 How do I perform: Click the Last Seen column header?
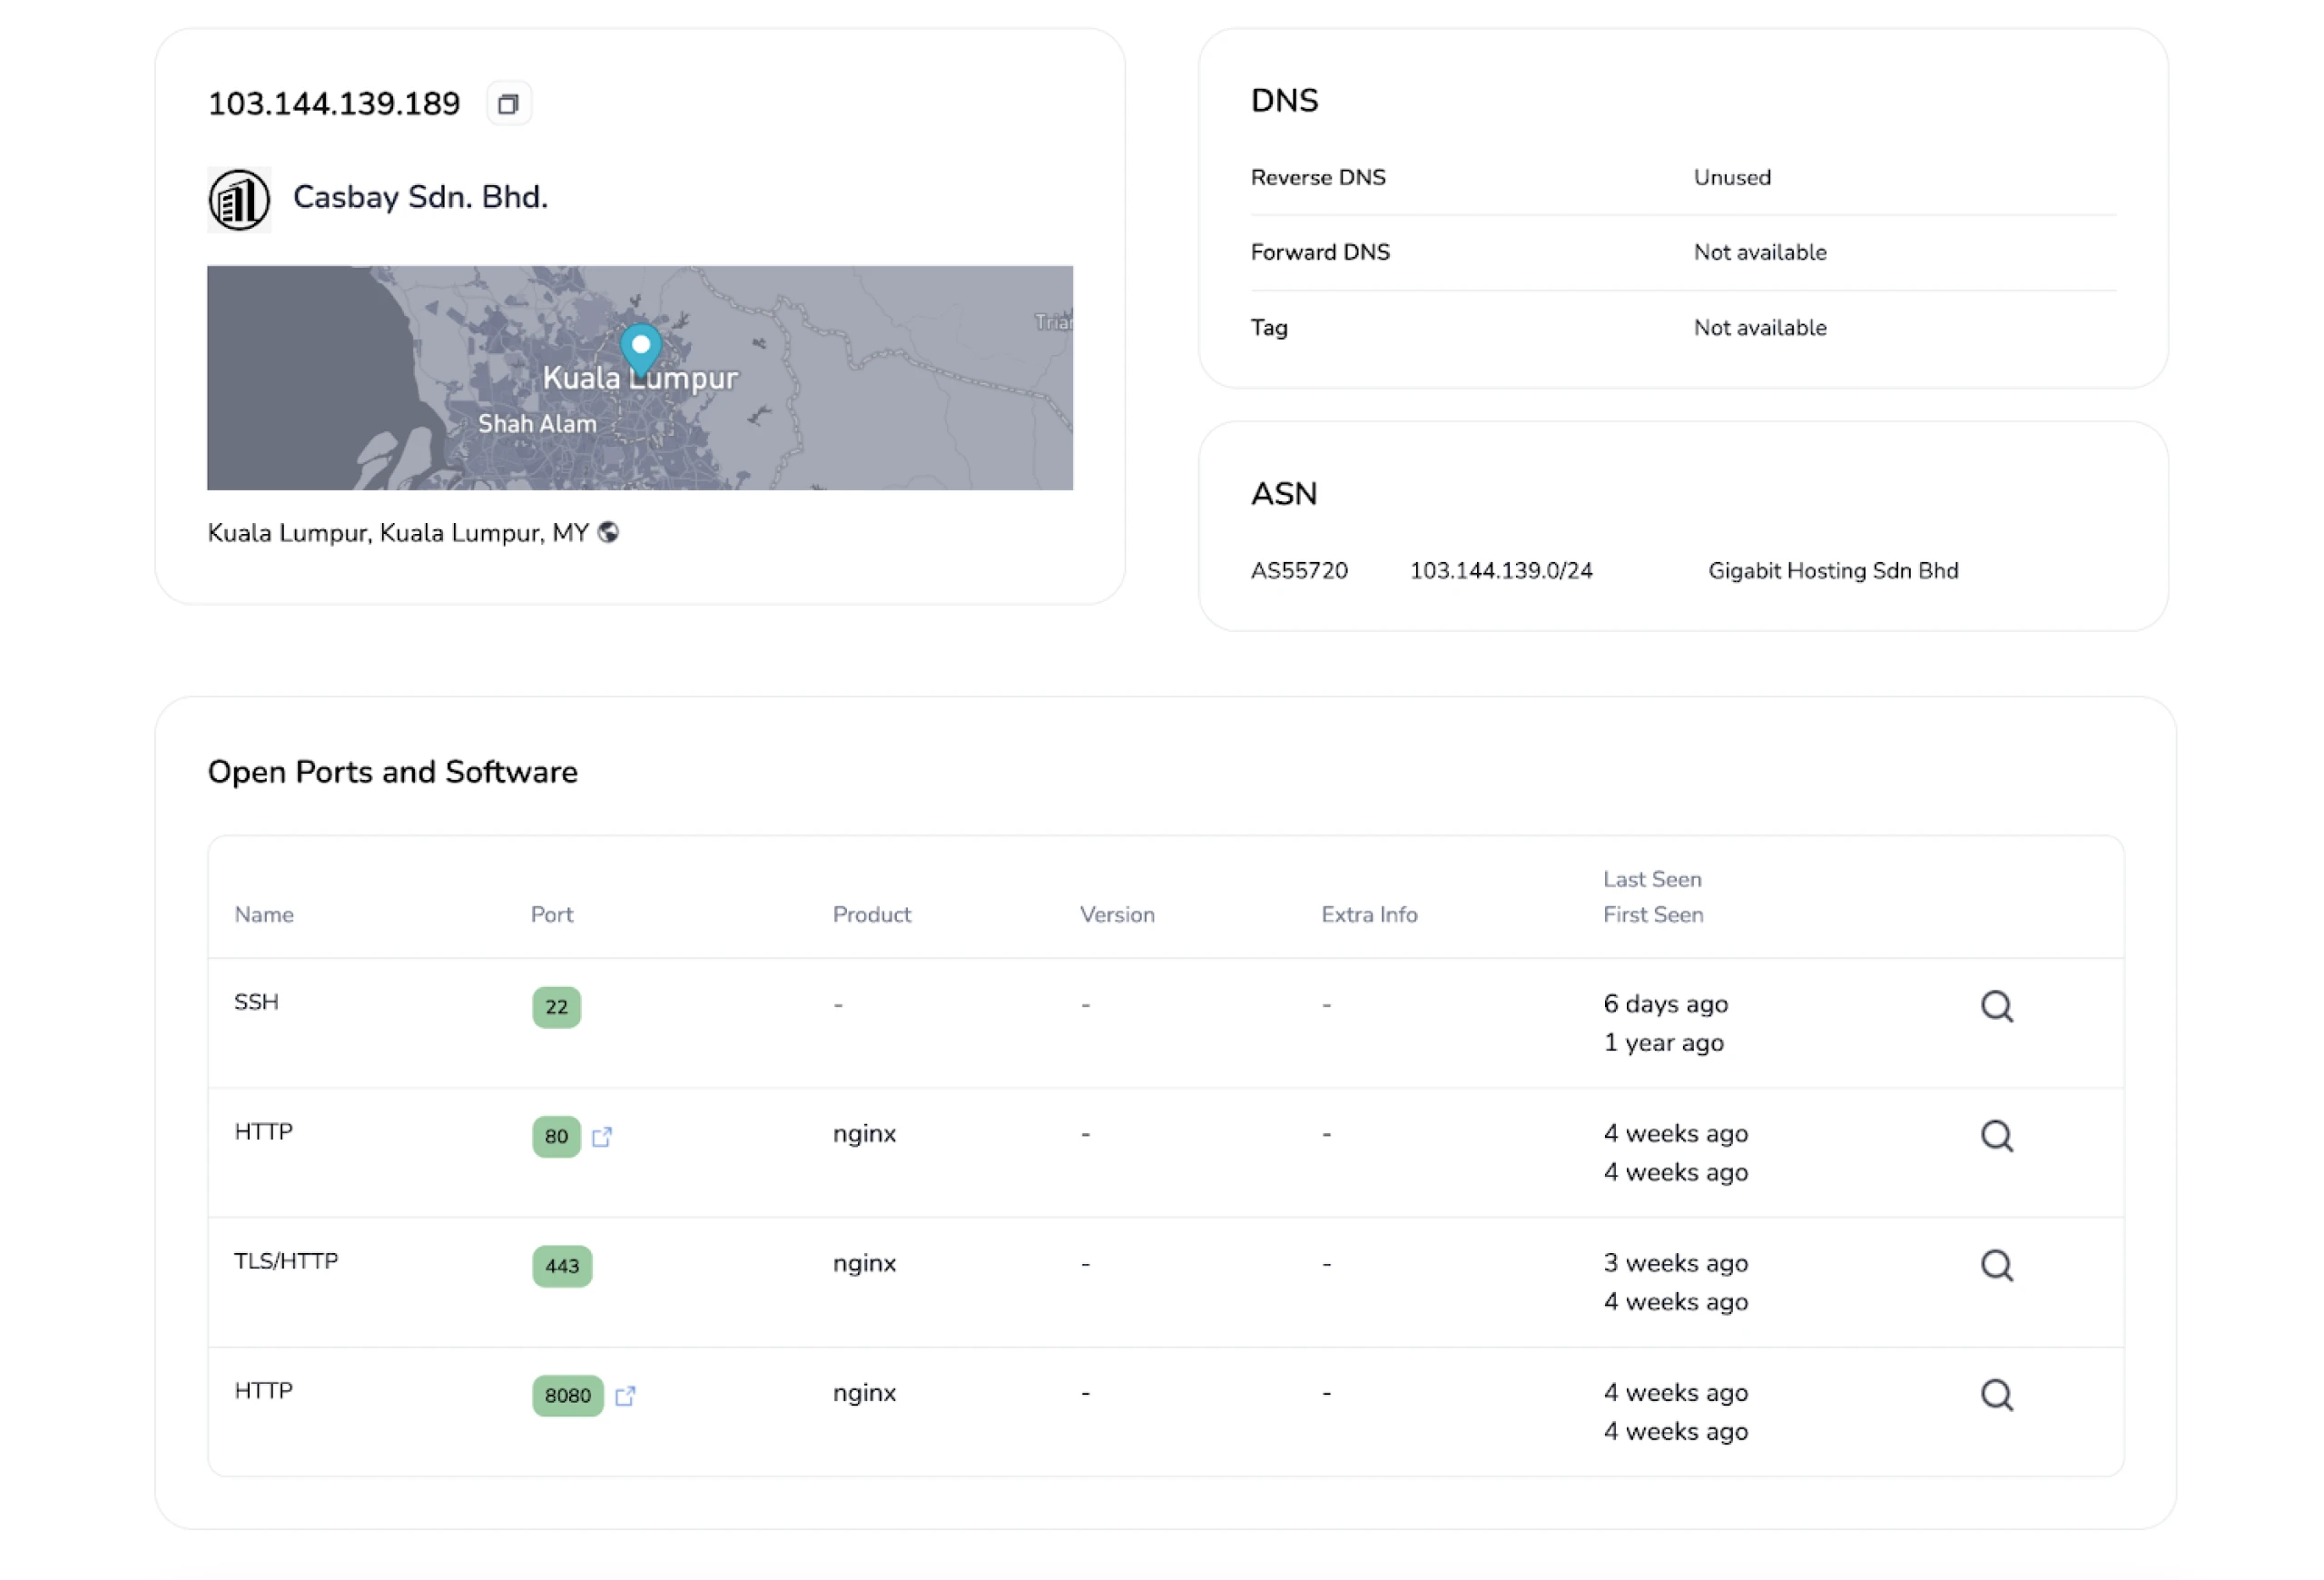(x=1652, y=880)
